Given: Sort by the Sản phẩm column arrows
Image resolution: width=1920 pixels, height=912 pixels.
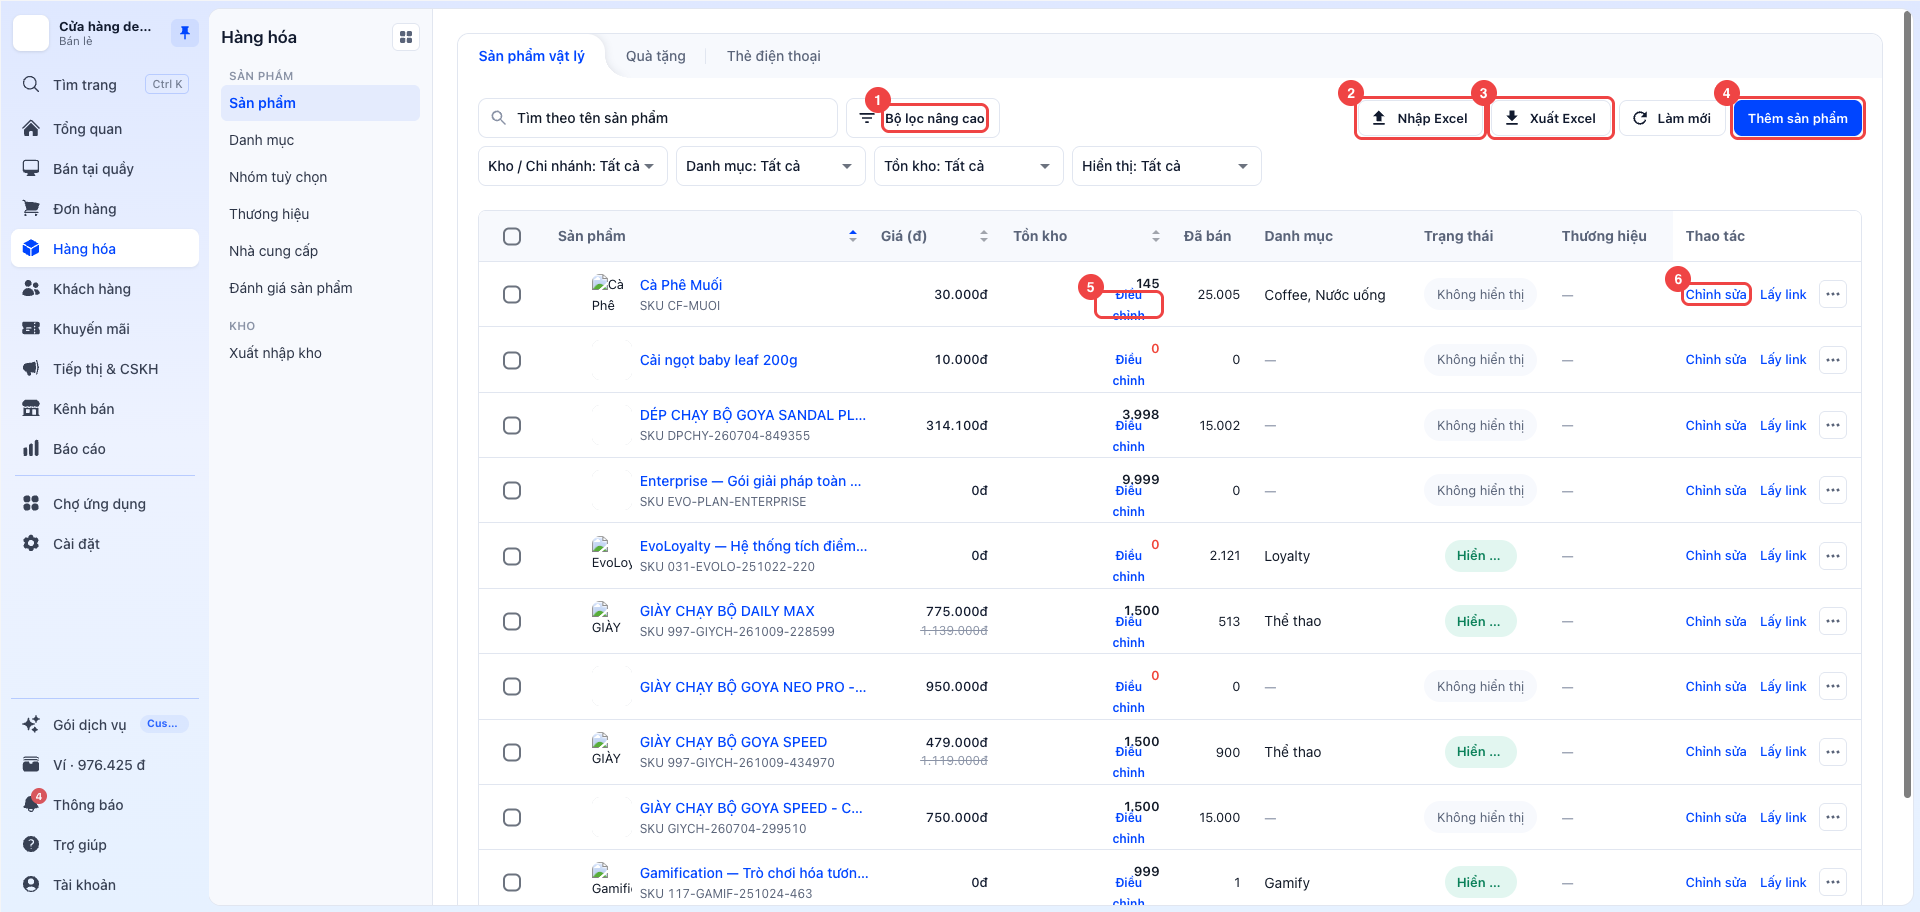Looking at the screenshot, I should click(853, 236).
